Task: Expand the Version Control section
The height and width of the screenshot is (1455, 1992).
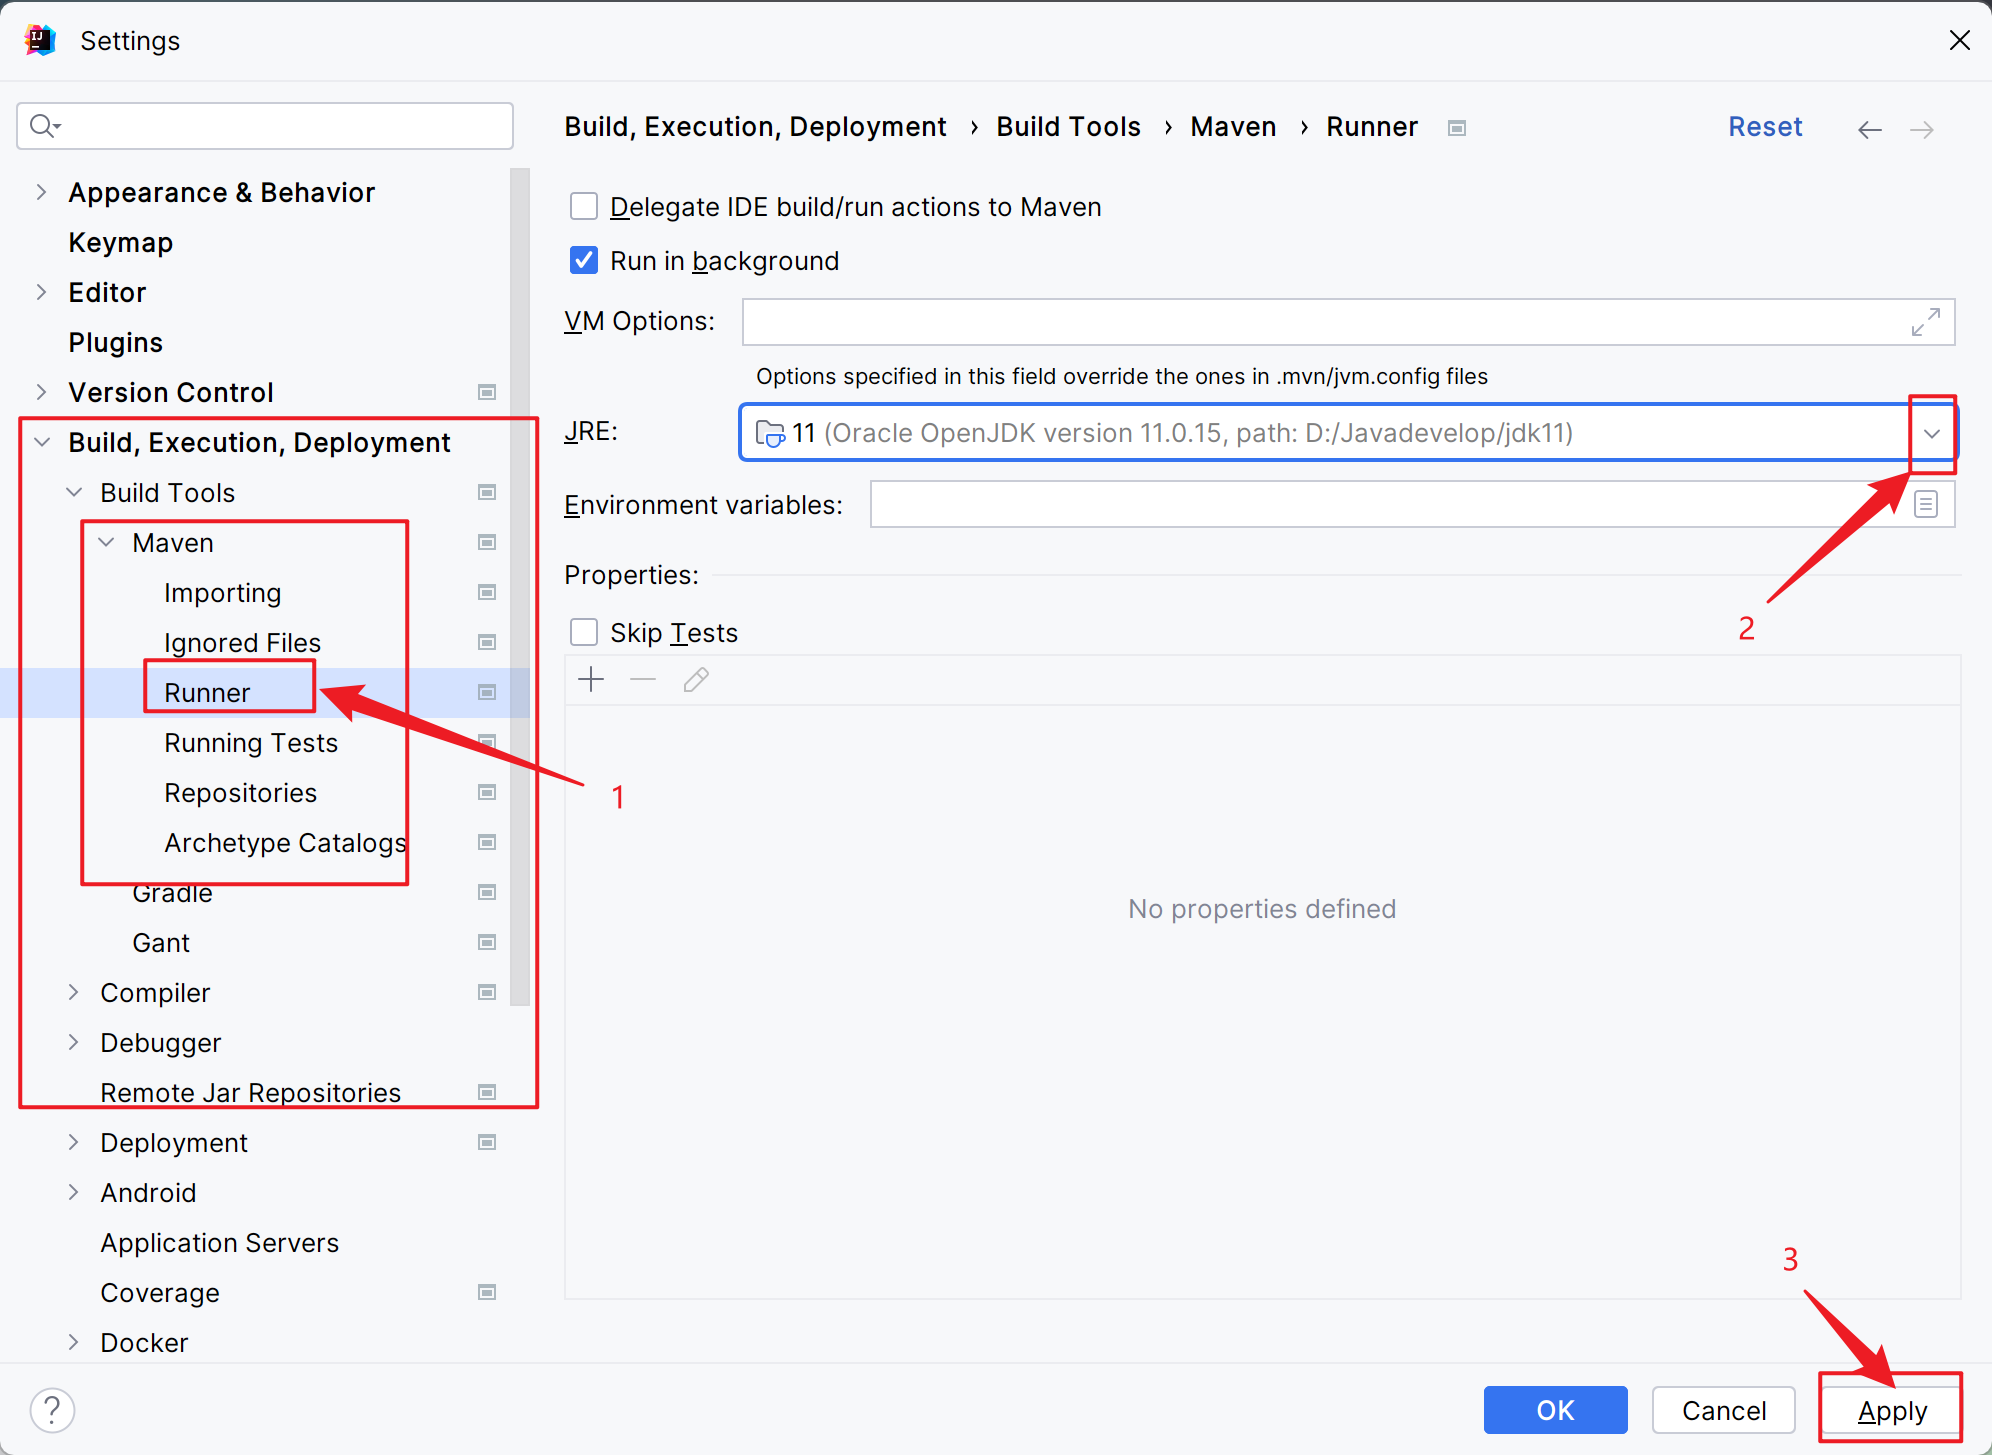Action: coord(41,392)
